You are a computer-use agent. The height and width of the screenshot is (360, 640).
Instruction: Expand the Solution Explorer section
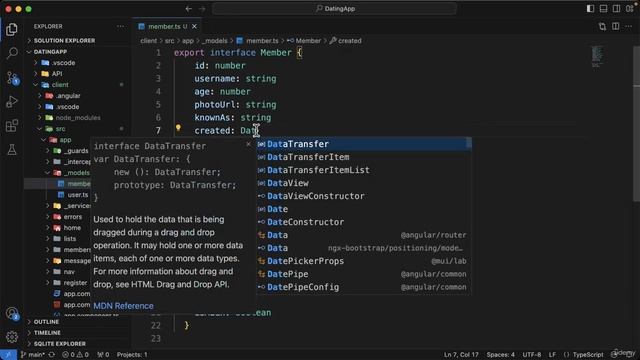click(x=64, y=41)
